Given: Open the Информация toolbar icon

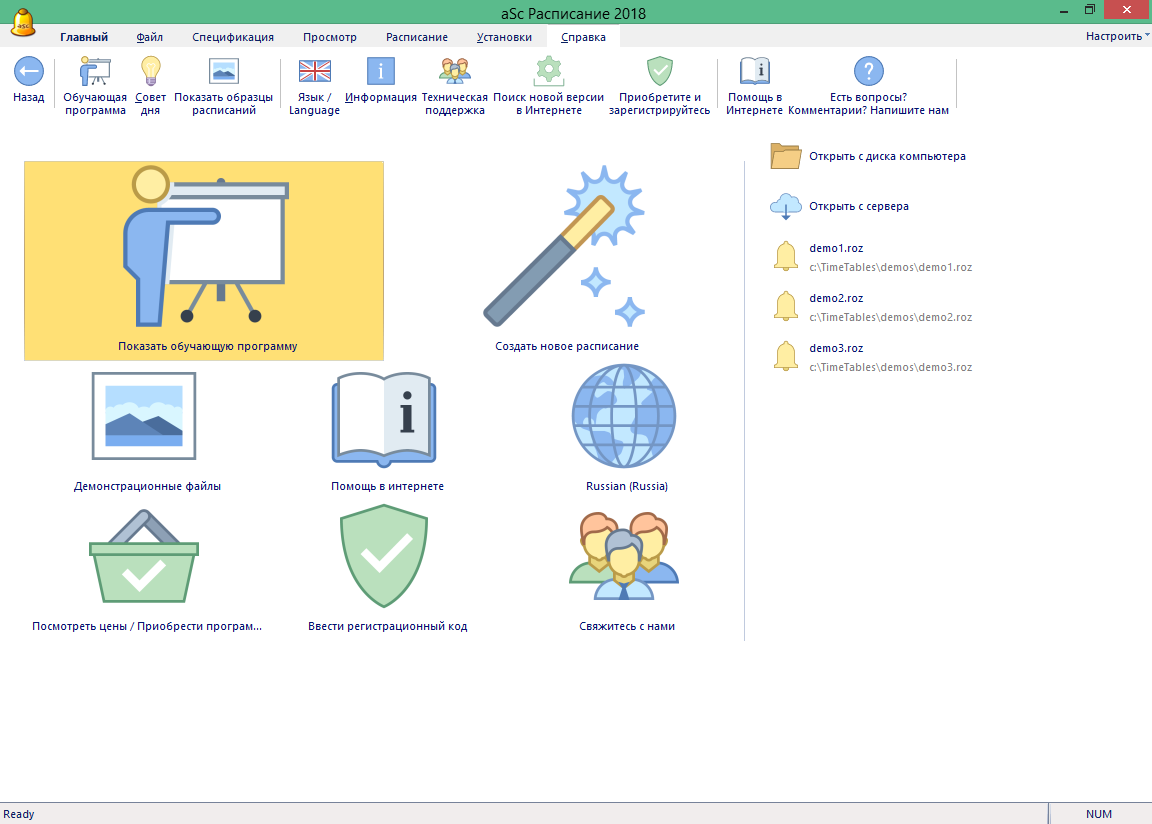Looking at the screenshot, I should tap(381, 72).
